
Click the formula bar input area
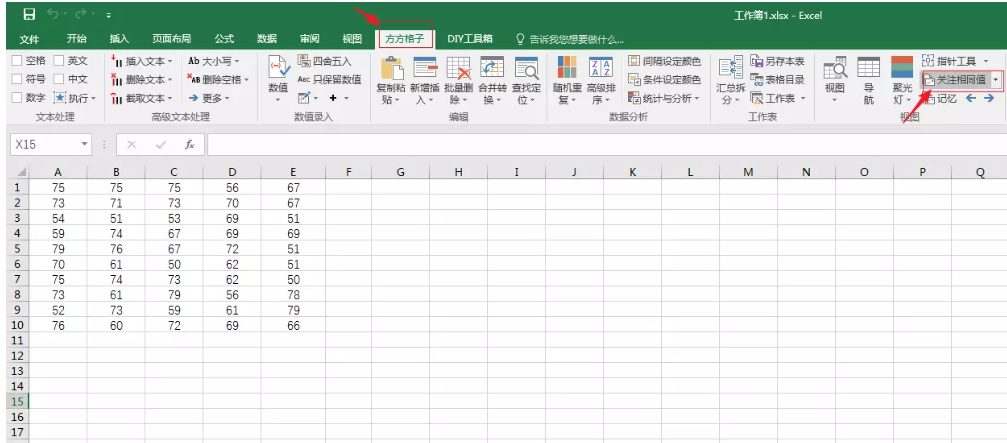coord(606,144)
